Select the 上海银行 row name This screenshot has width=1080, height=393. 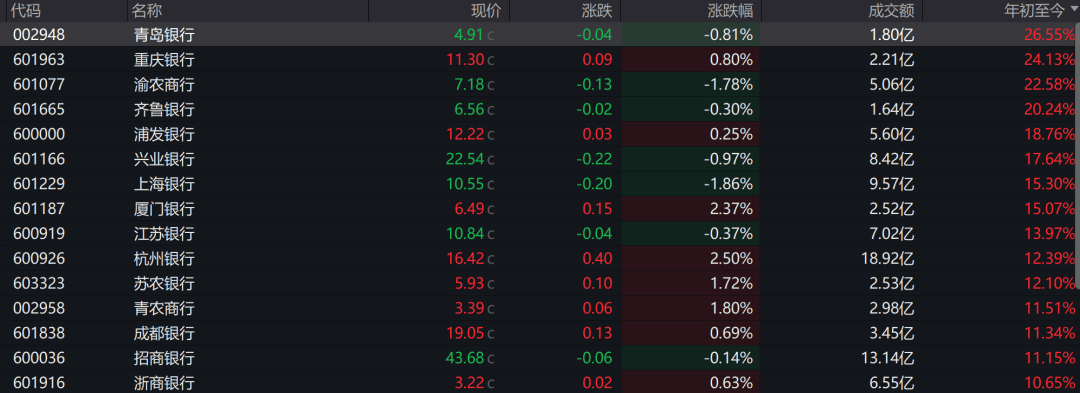point(164,184)
